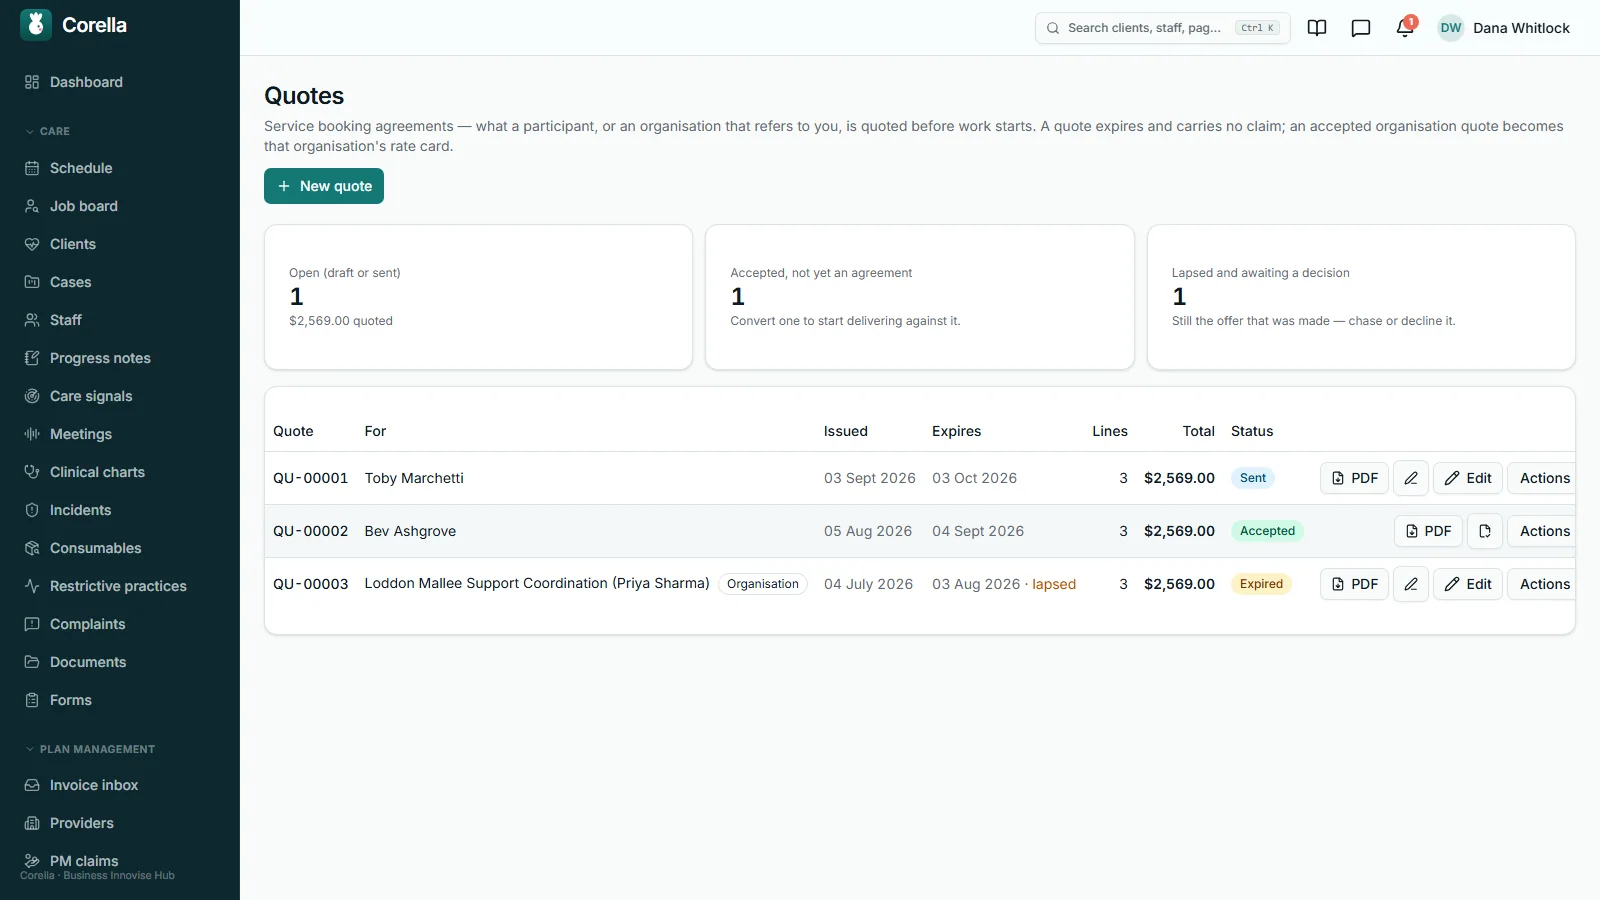Click the Care signals icon in sidebar

[32, 396]
